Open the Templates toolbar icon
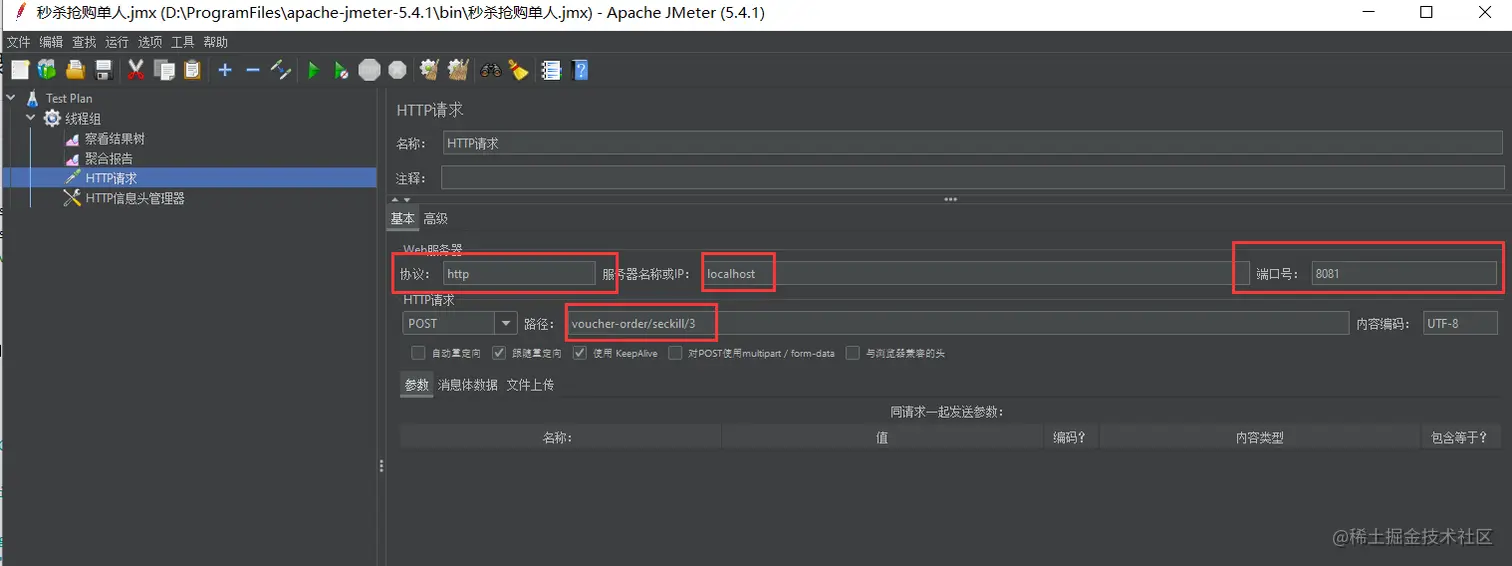 tap(47, 70)
